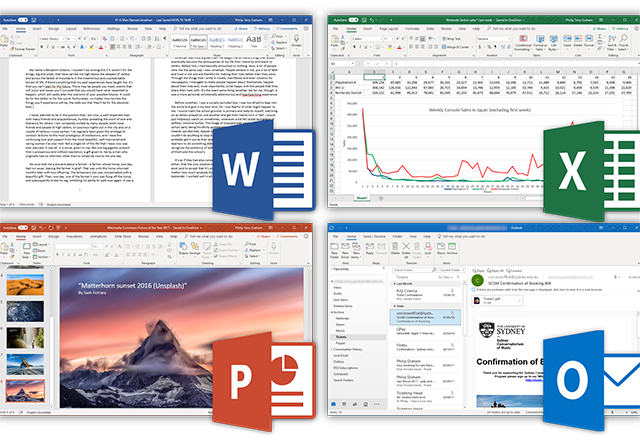The image size is (640, 440).
Task: Toggle AutoSave switch in PowerPoint title bar
Action: (23, 228)
